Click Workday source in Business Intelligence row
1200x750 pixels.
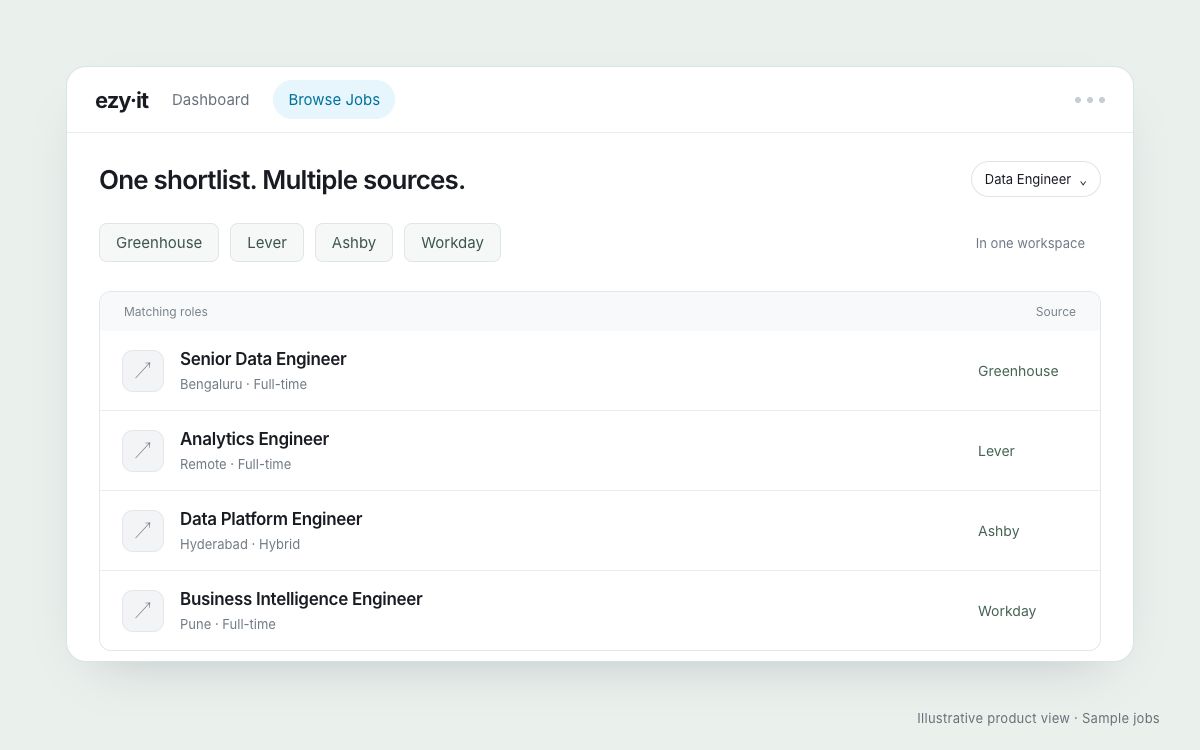coord(1007,611)
